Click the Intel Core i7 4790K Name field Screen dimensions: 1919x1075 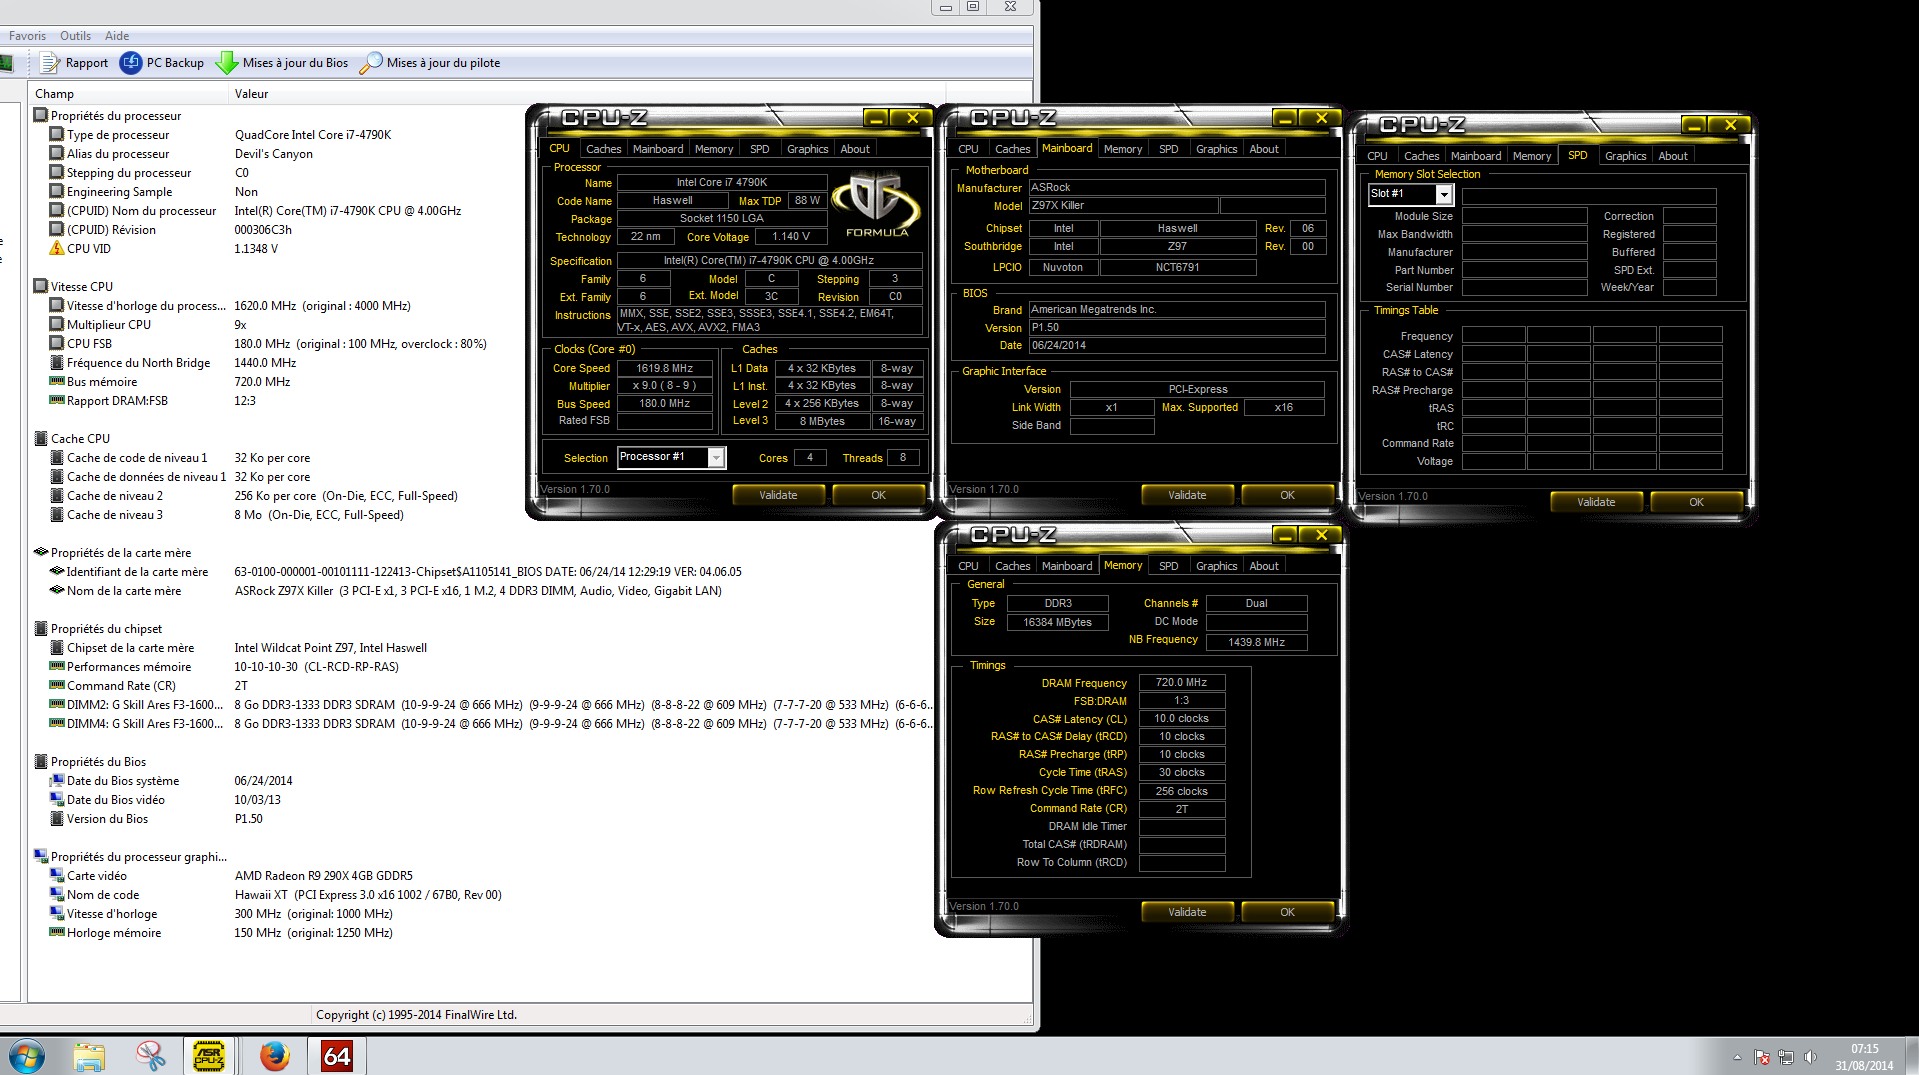click(722, 182)
